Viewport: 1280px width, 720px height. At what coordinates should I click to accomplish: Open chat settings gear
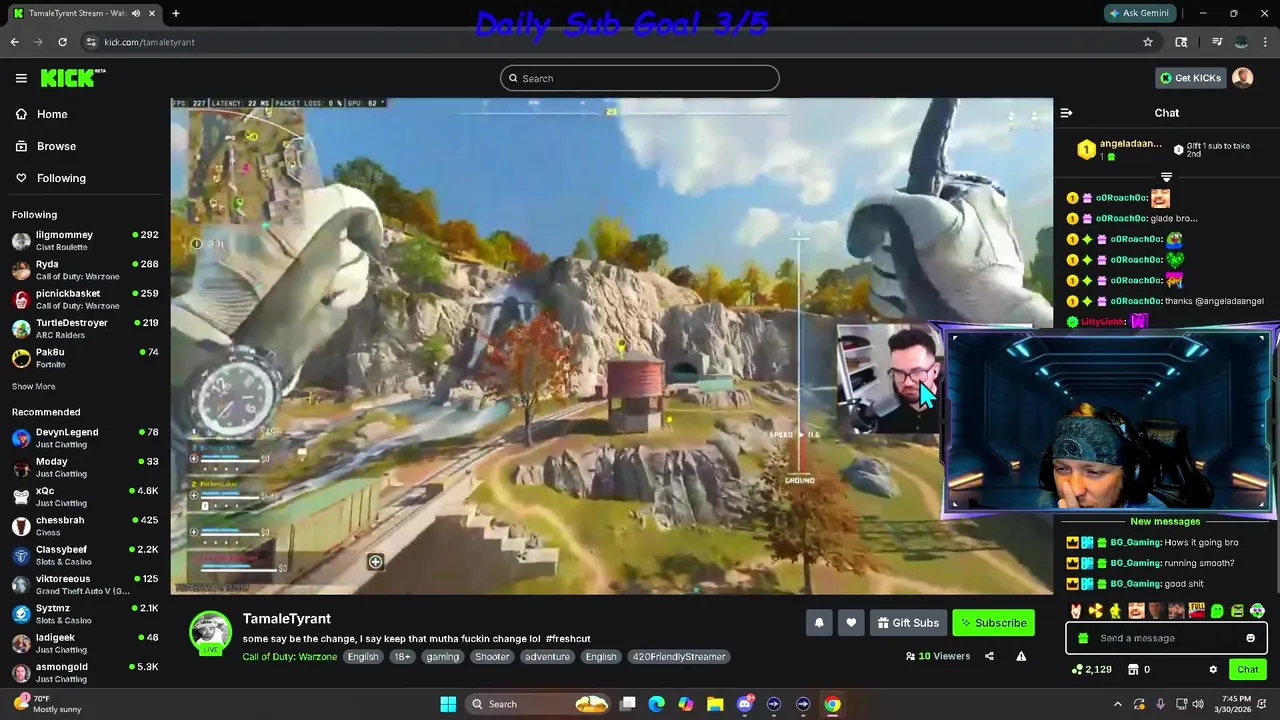[x=1213, y=669]
